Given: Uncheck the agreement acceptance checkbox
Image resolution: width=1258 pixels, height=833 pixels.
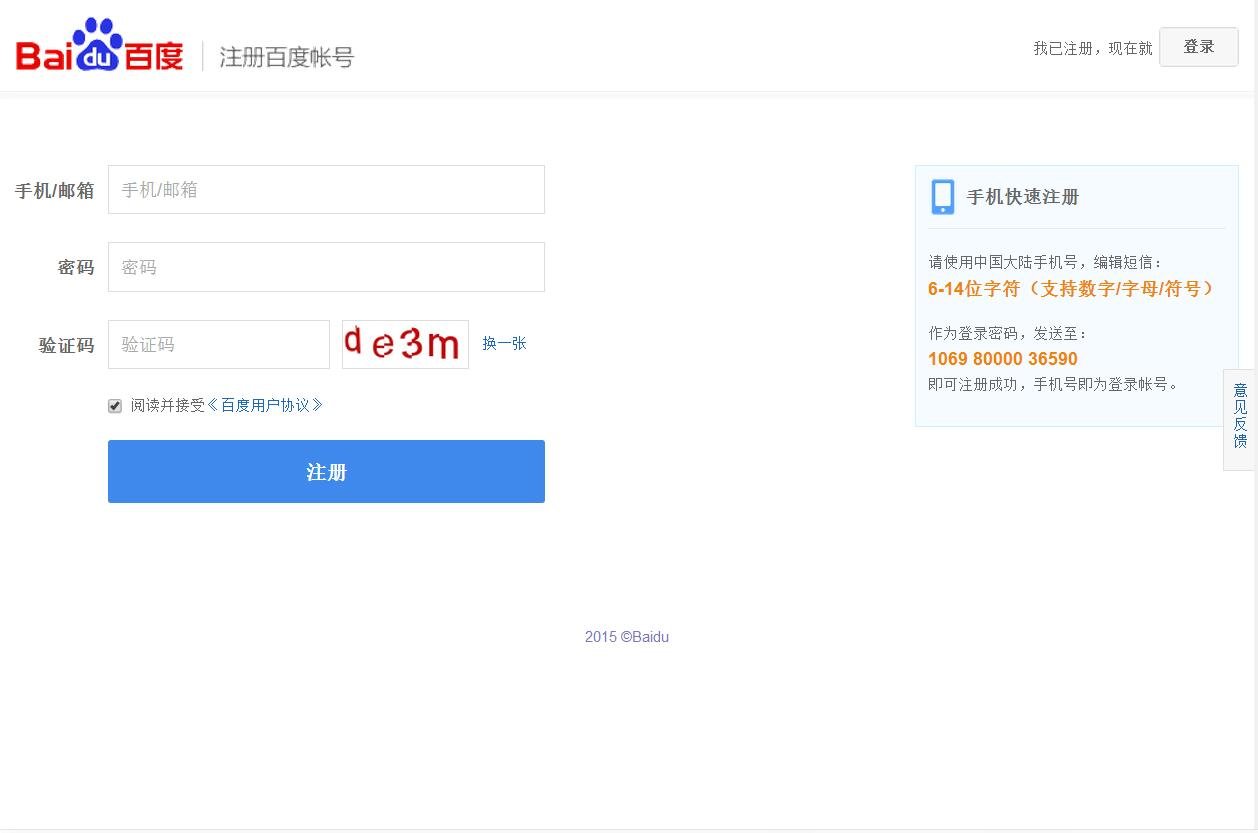Looking at the screenshot, I should (x=114, y=405).
